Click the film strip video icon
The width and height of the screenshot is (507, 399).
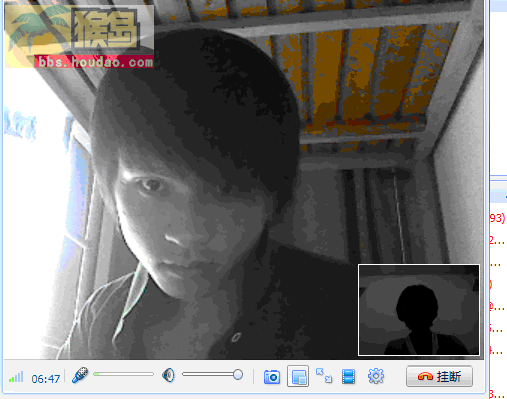[x=348, y=376]
